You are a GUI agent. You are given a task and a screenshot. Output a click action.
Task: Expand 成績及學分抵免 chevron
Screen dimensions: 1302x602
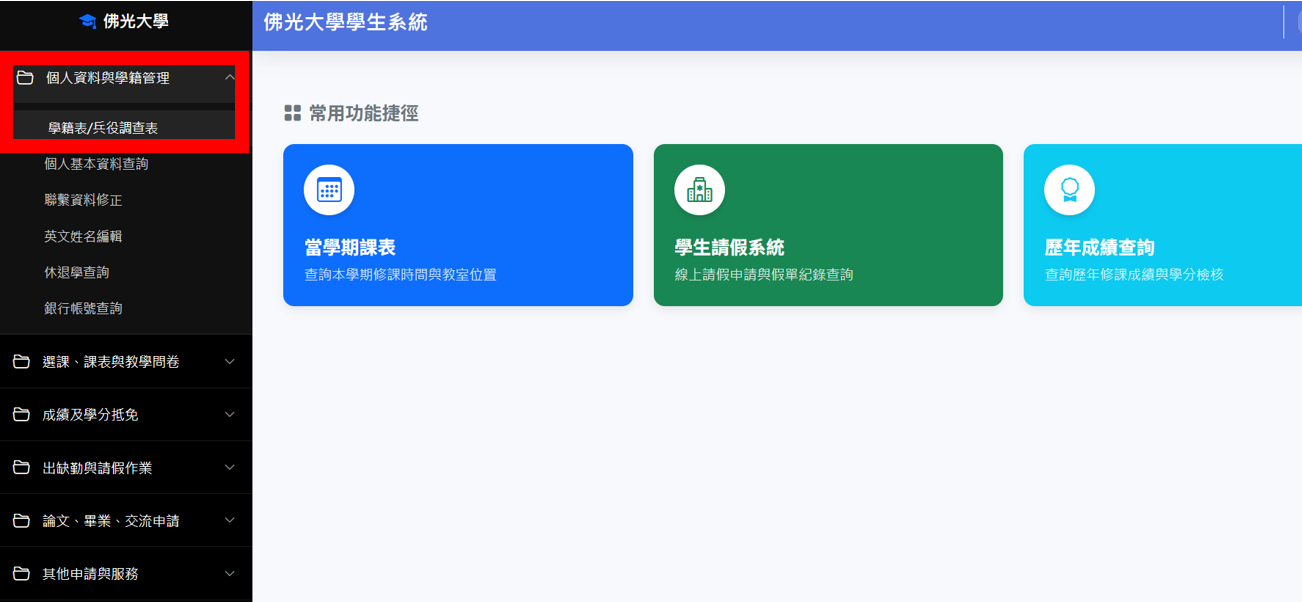(x=229, y=414)
